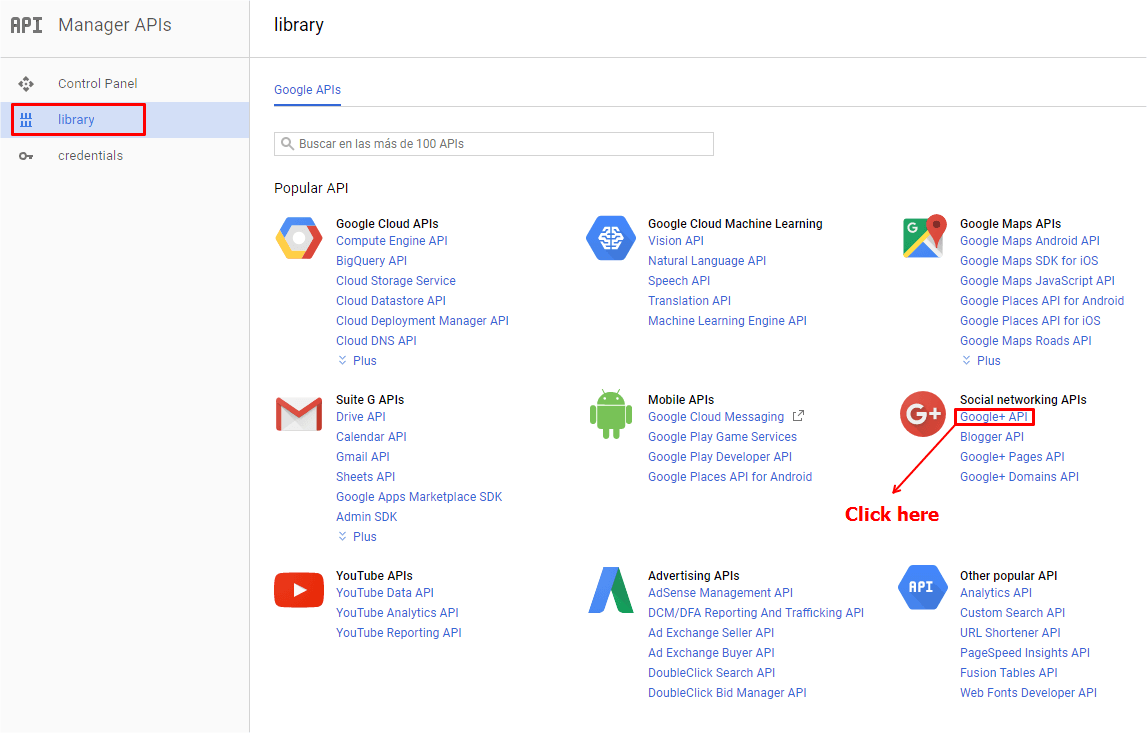This screenshot has width=1147, height=733.
Task: Click the YouTube play logo icon
Action: pyautogui.click(x=298, y=590)
